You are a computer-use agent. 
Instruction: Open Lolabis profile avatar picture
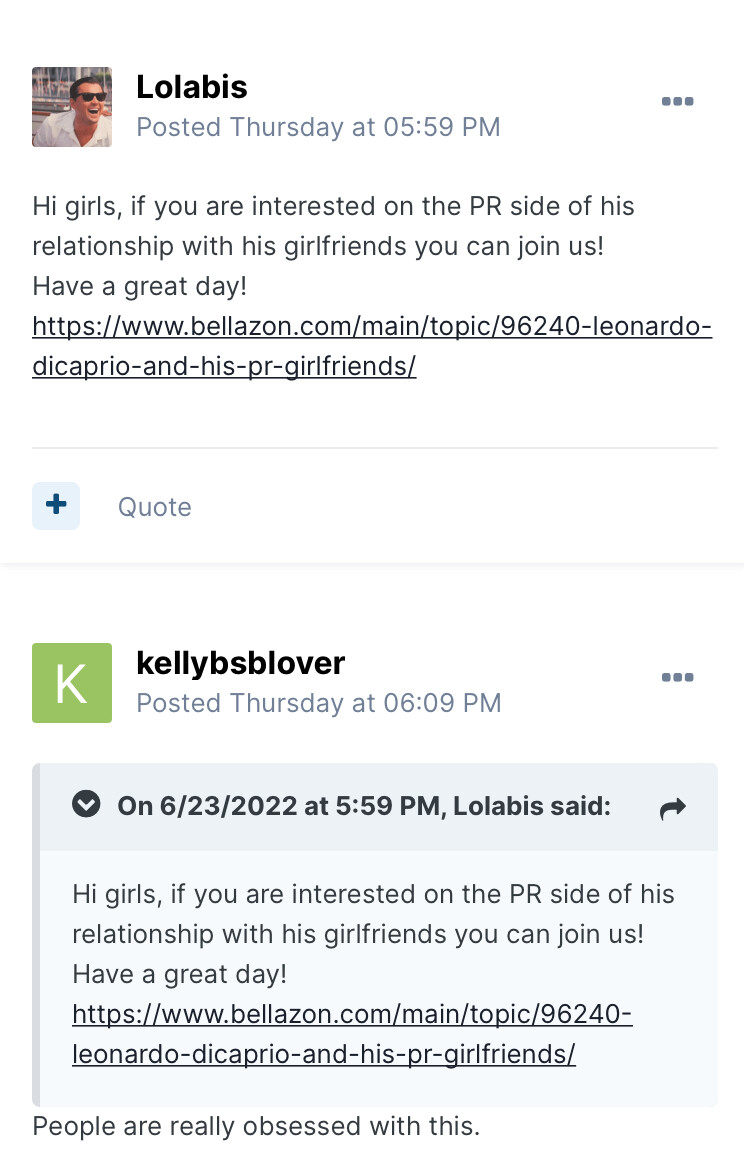click(72, 107)
